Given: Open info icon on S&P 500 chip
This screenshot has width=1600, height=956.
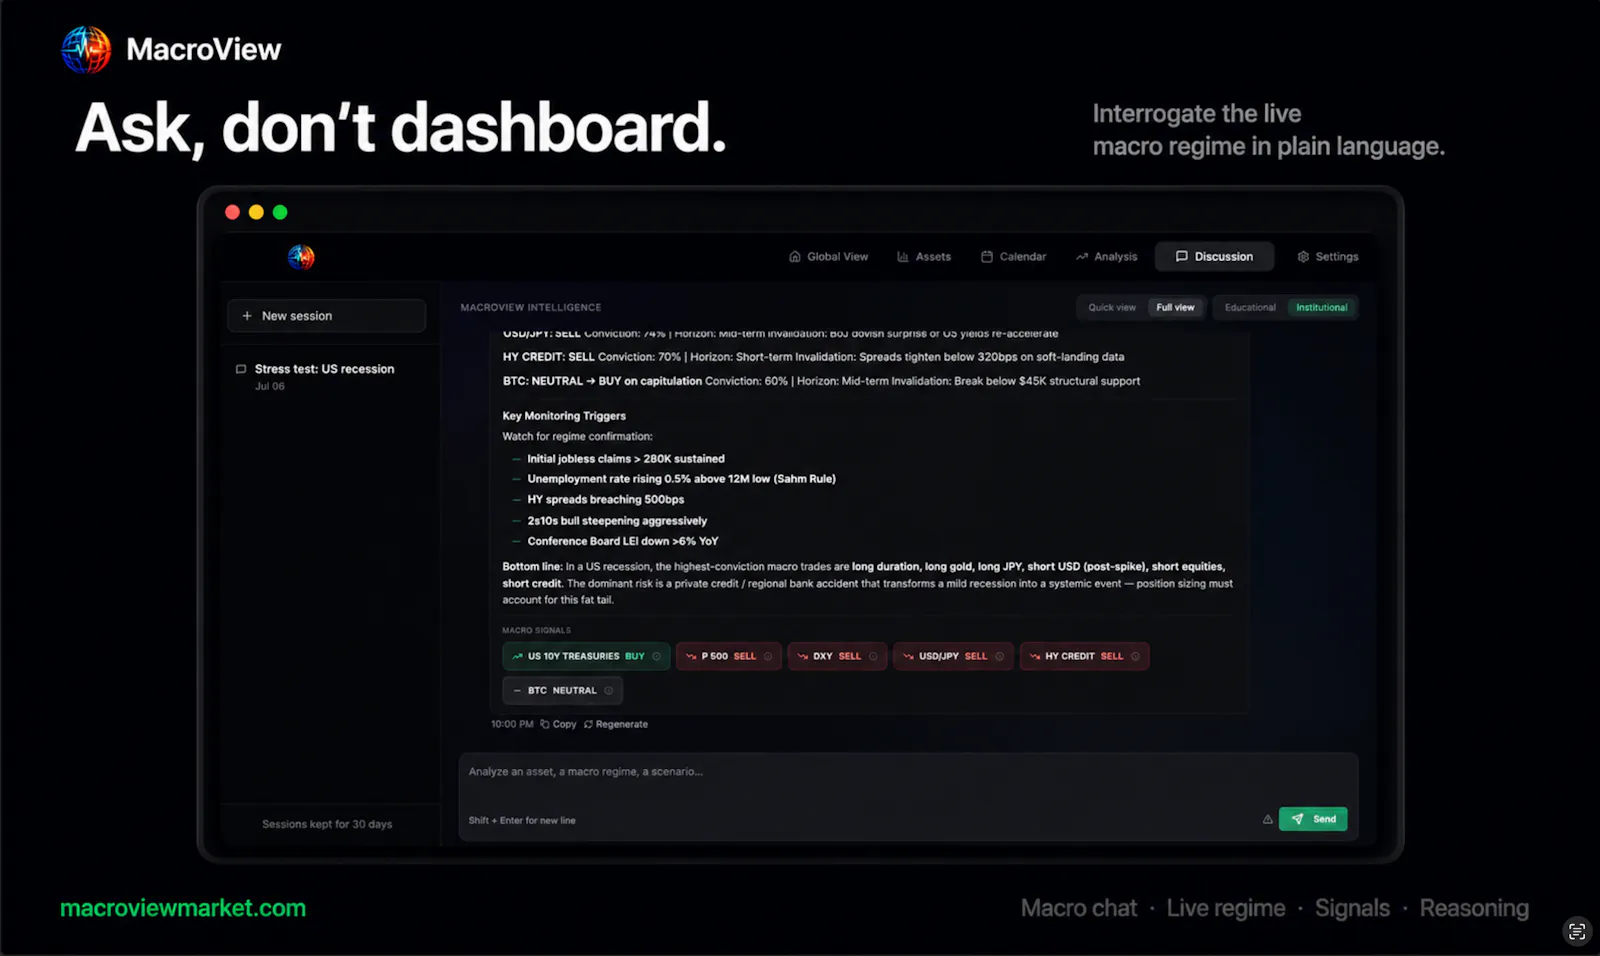Looking at the screenshot, I should click(x=768, y=657).
